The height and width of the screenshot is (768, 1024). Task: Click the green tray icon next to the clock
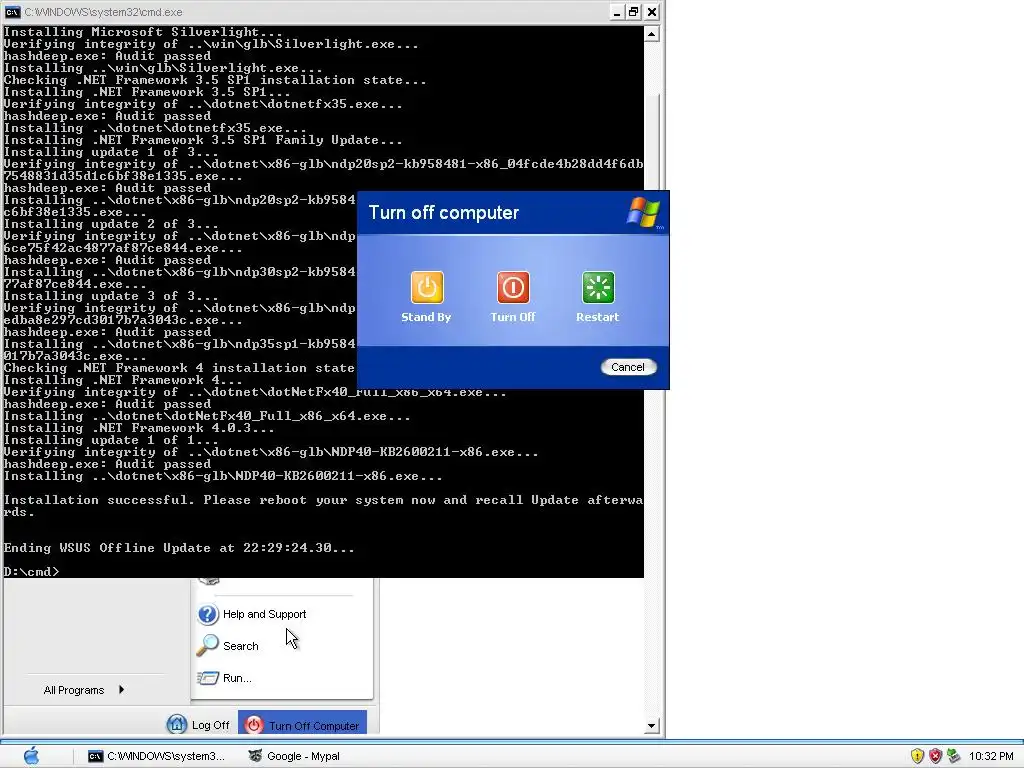[x=953, y=756]
